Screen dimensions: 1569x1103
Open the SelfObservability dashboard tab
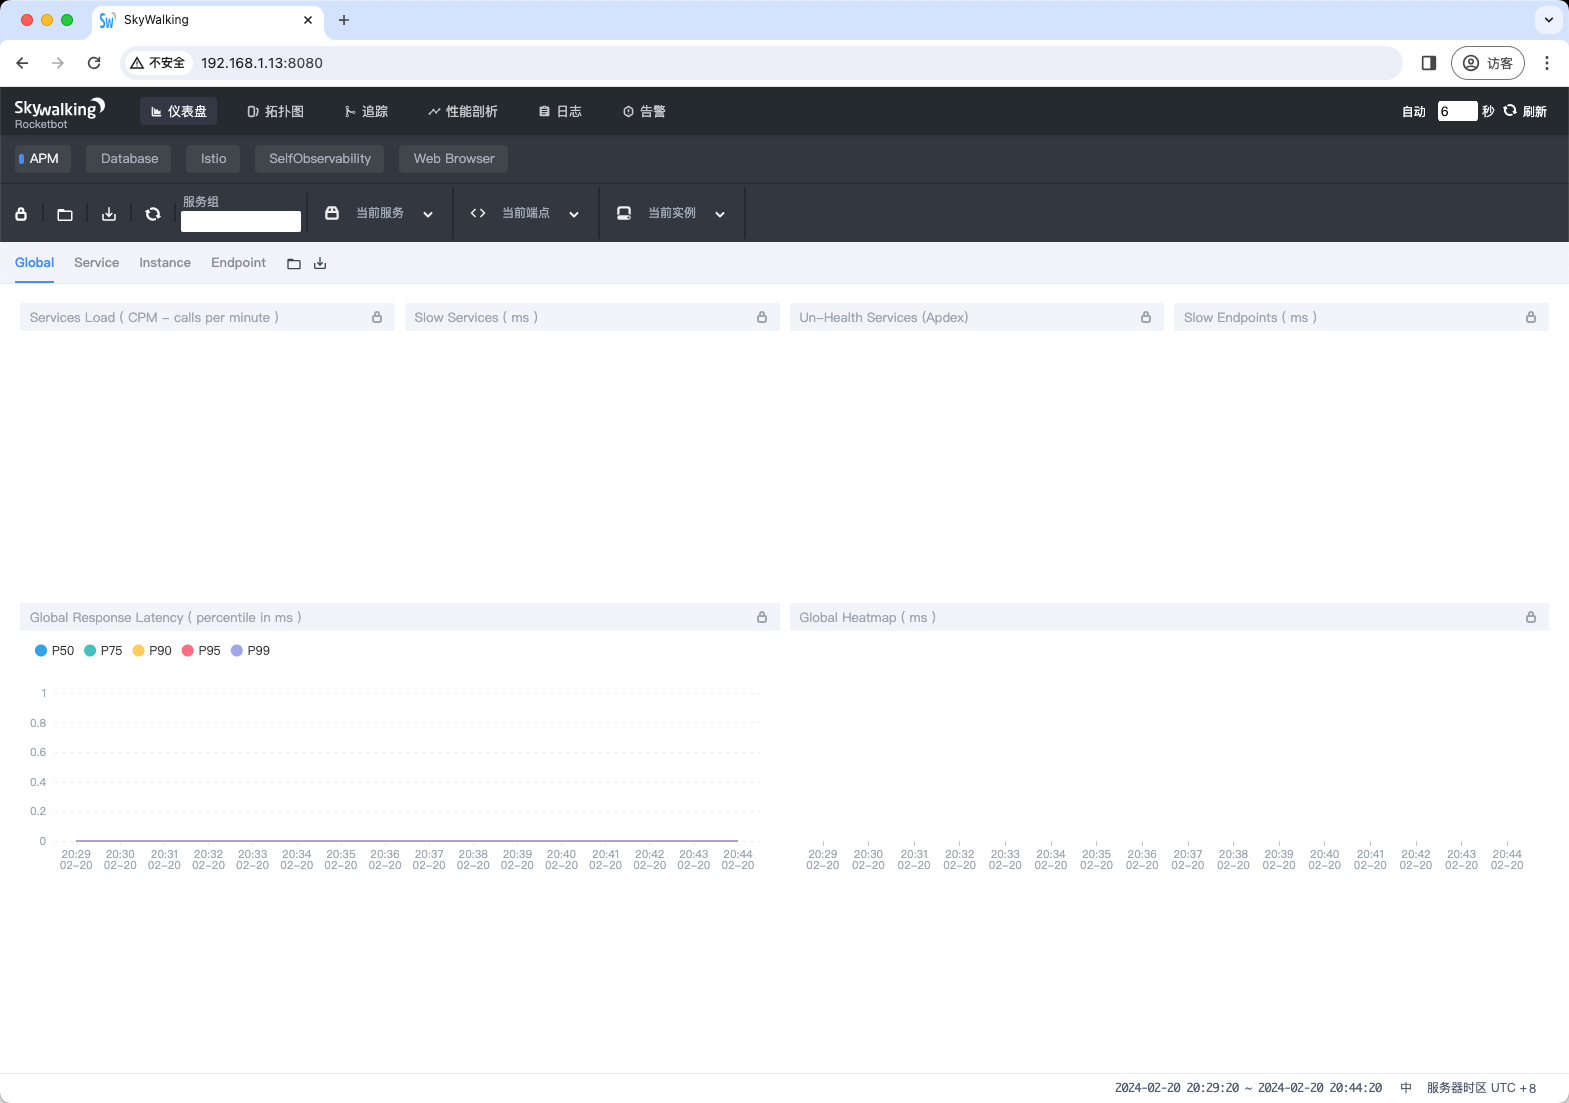[x=319, y=158]
